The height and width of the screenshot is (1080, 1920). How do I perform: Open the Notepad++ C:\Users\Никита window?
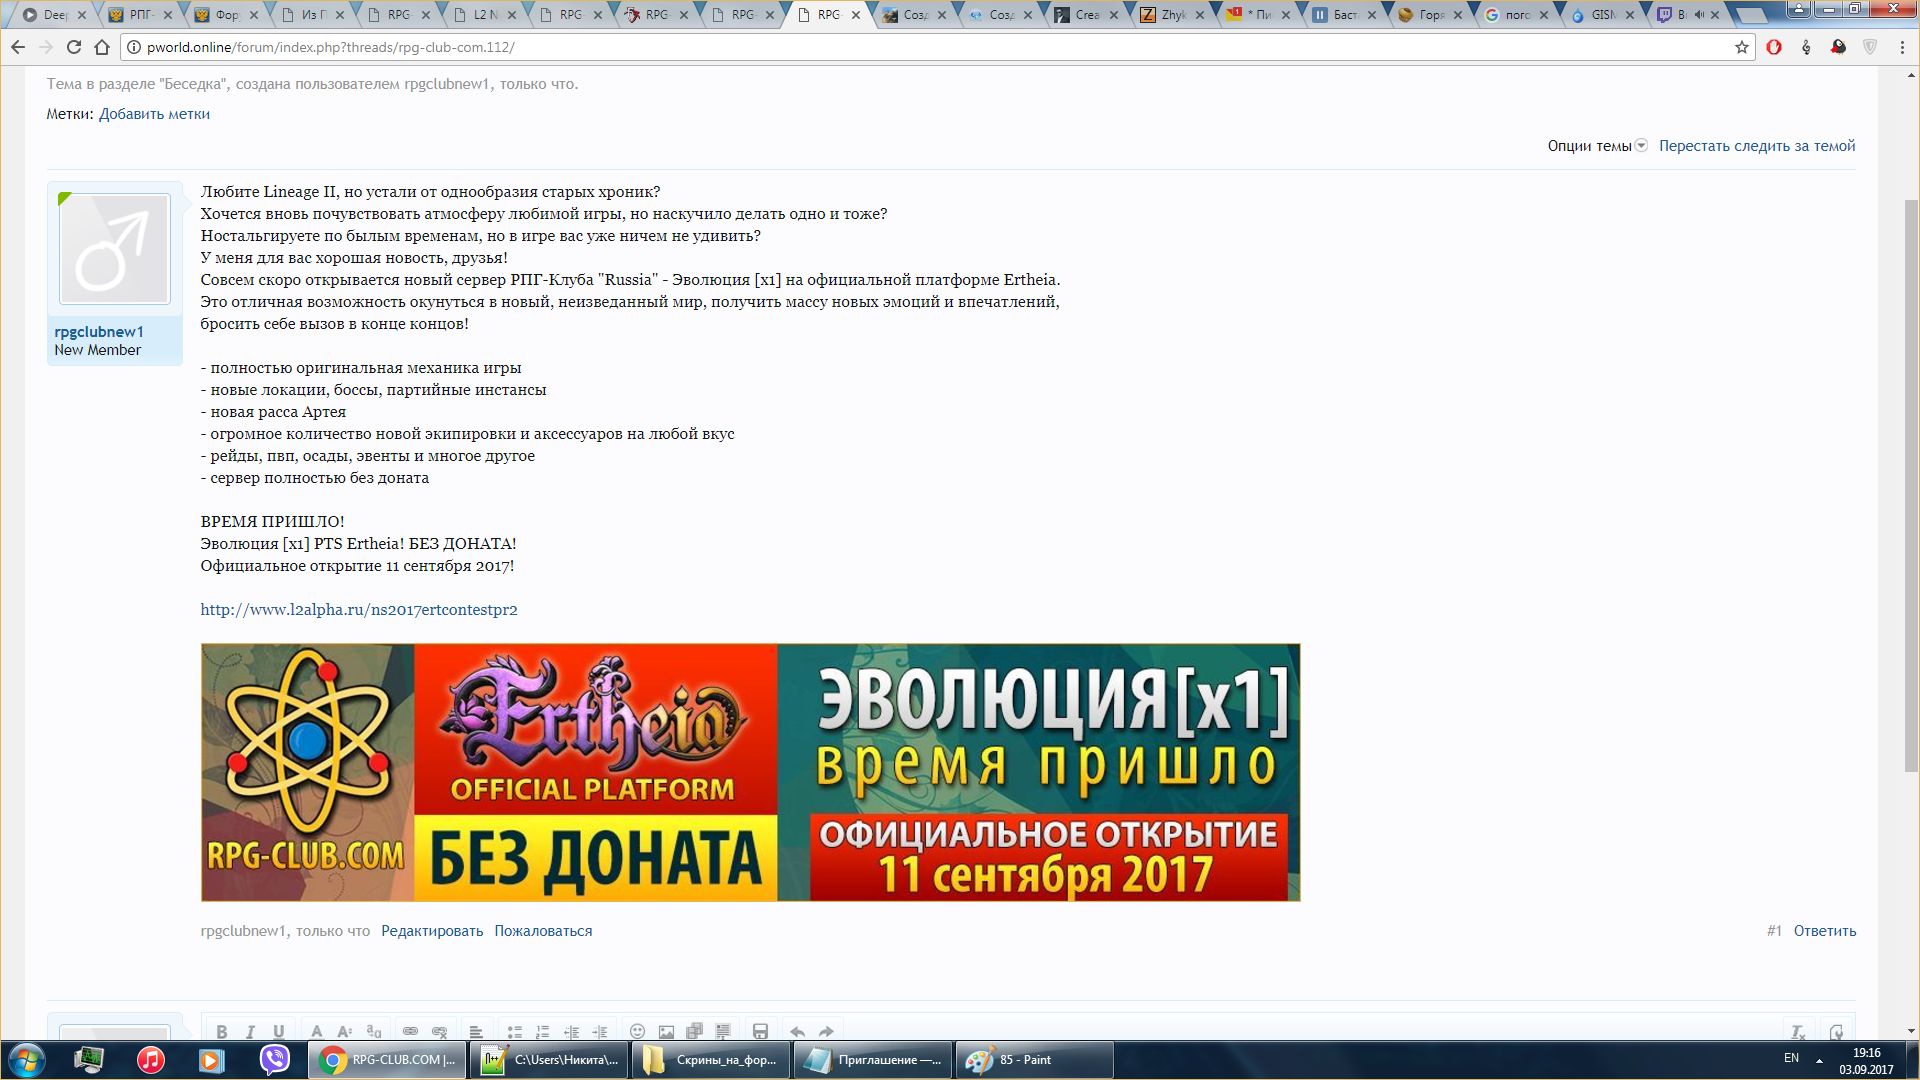(x=549, y=1060)
